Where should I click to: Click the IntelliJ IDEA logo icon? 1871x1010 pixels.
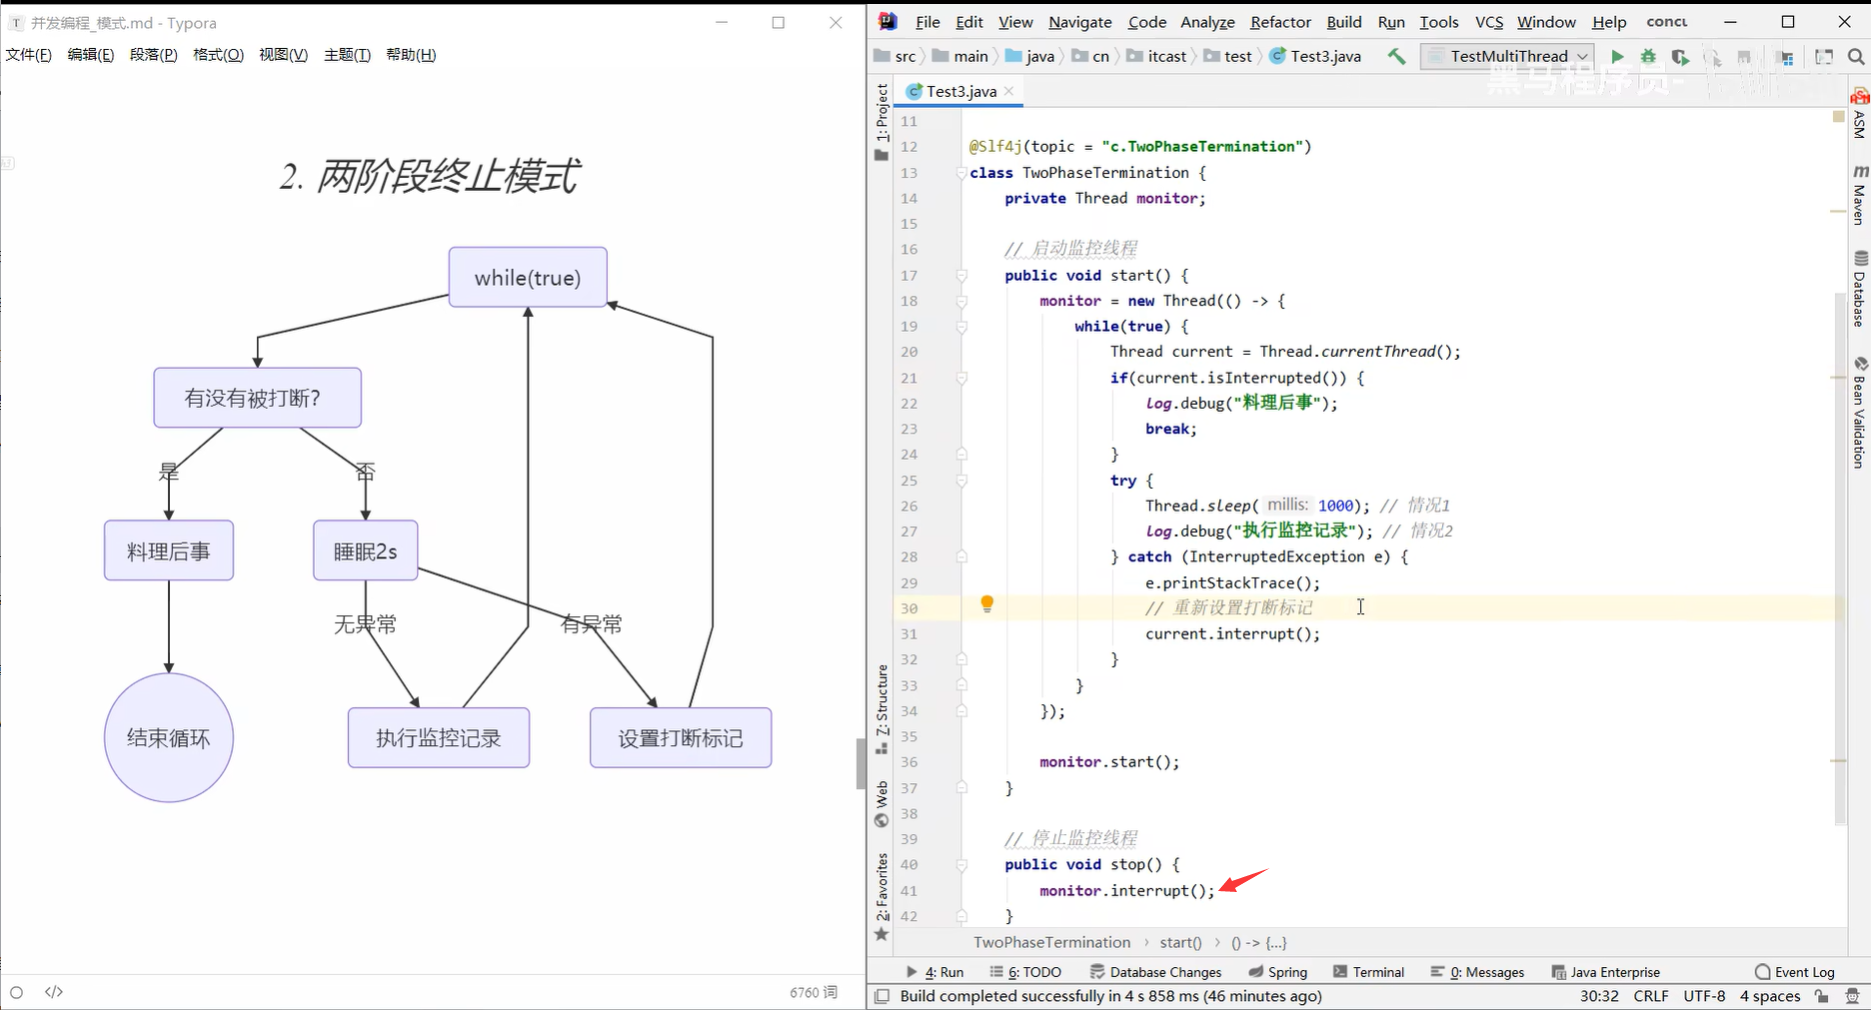(888, 21)
